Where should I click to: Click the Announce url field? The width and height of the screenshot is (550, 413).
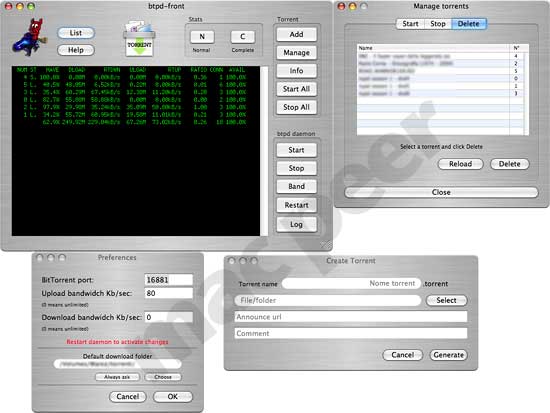point(351,317)
